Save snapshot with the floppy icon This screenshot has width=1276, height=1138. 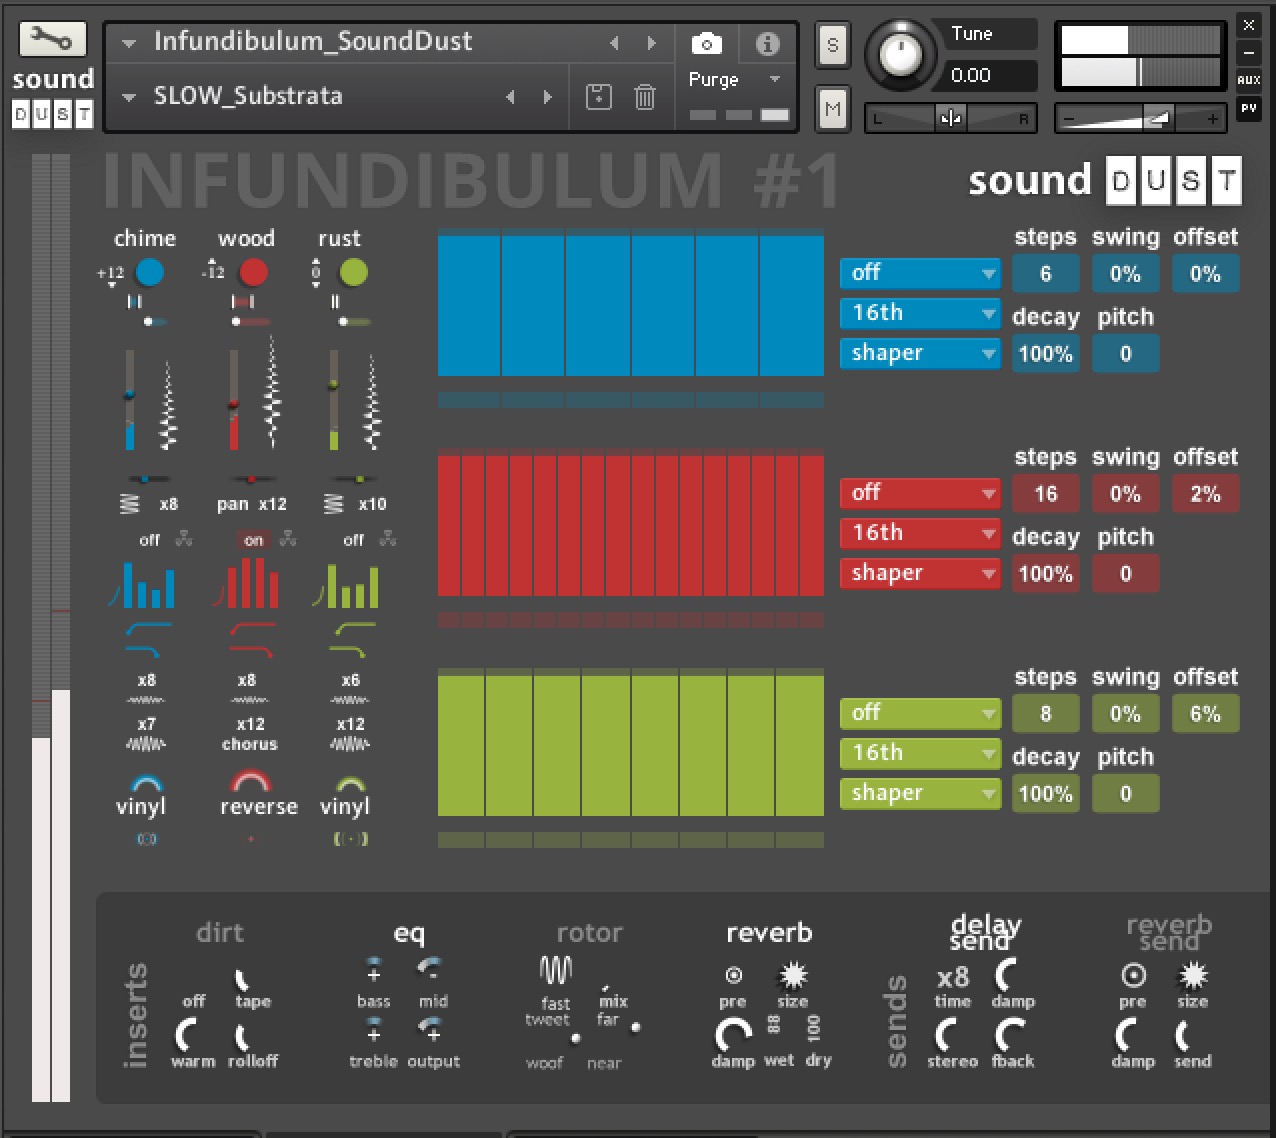pos(598,97)
